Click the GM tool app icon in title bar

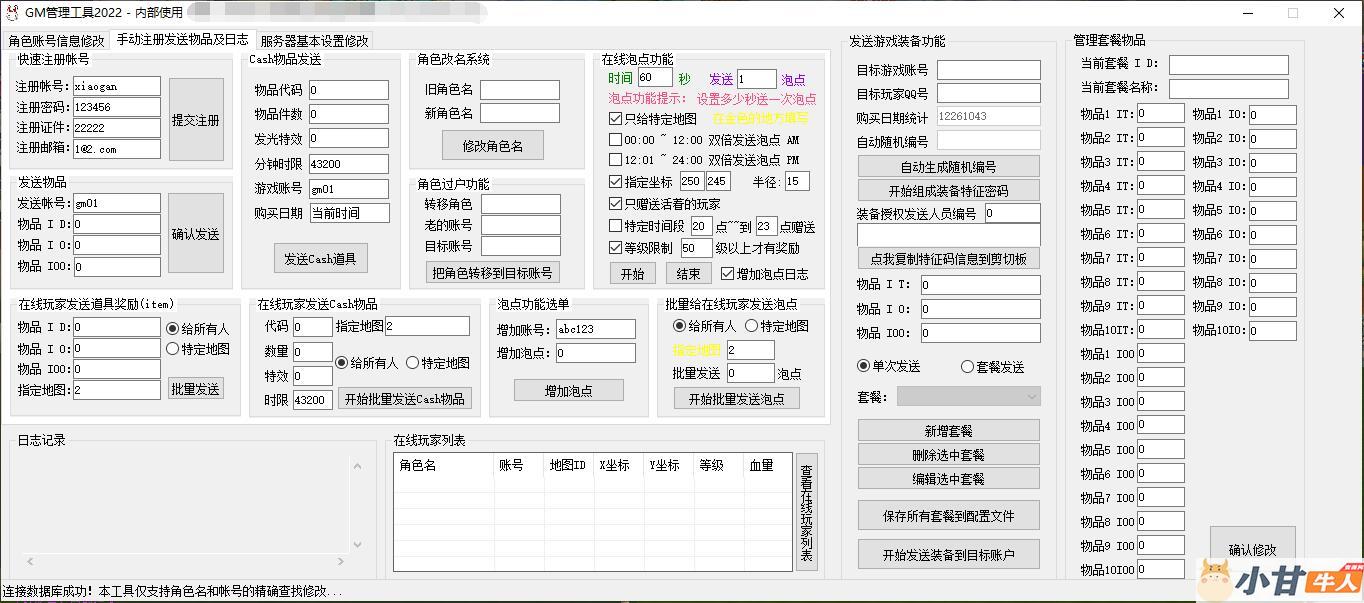coord(12,13)
